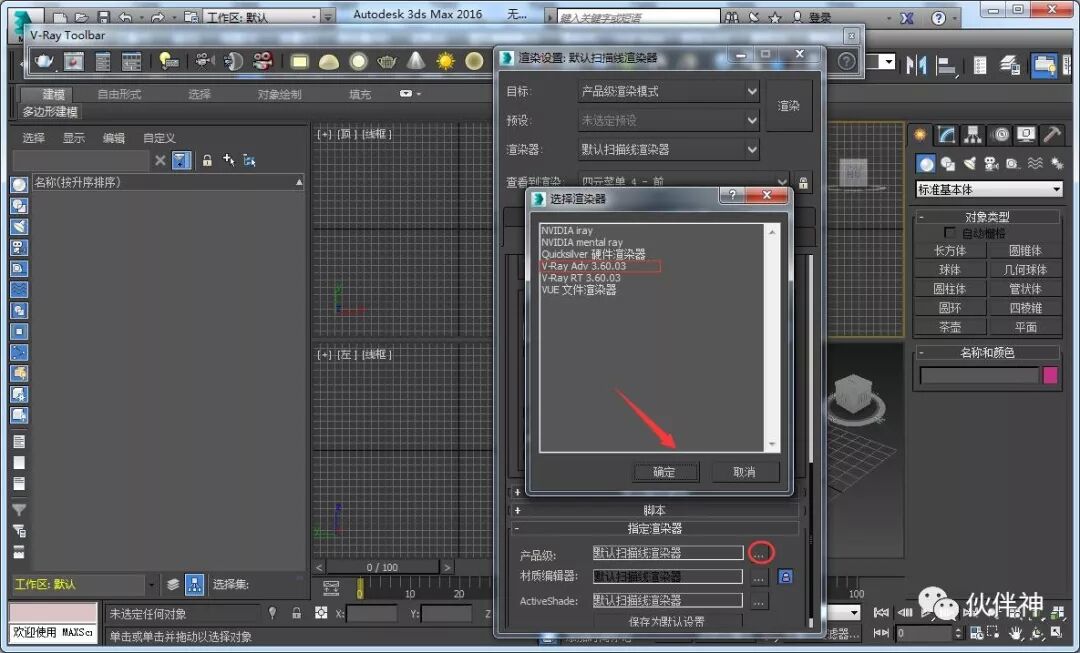The width and height of the screenshot is (1080, 653).
Task: Click the scene explorer lock icon
Action: coord(207,160)
